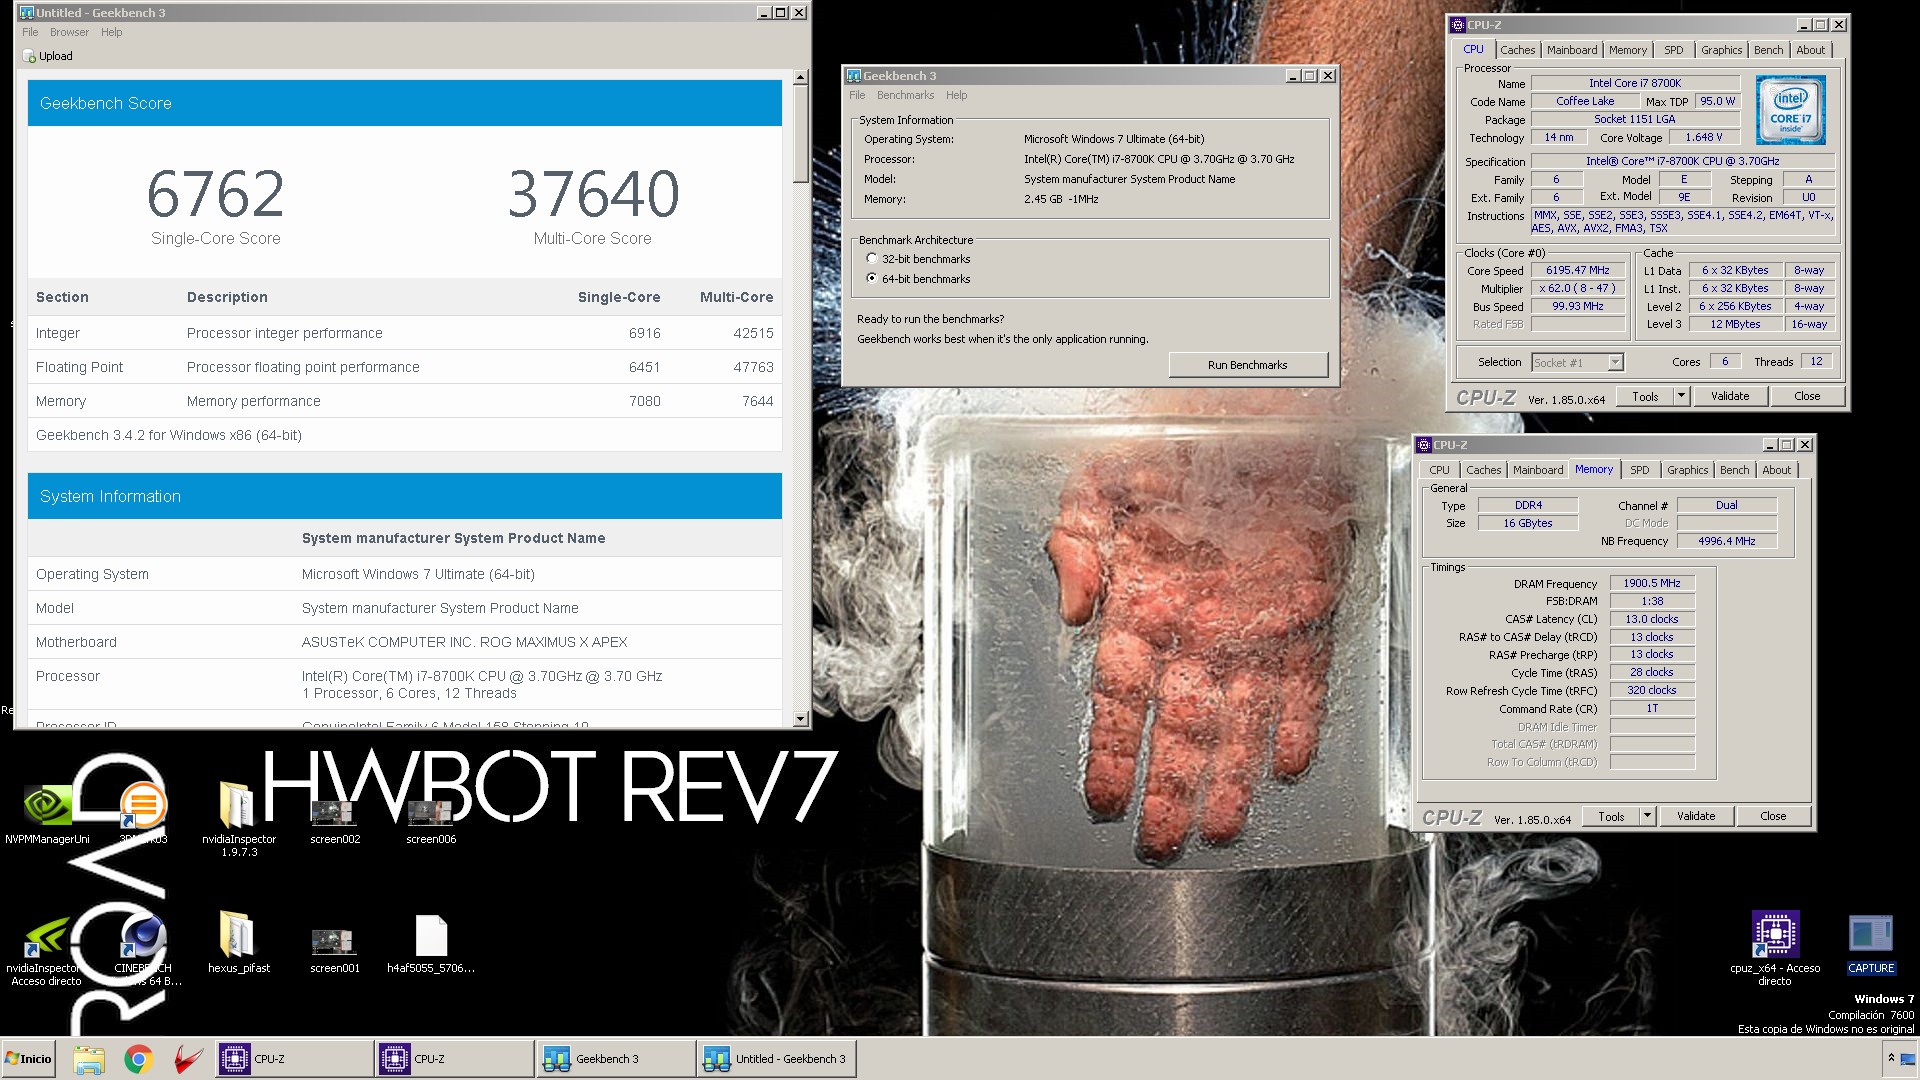Click Close button in lower CPU-Z
The height and width of the screenshot is (1080, 1920).
pyautogui.click(x=1773, y=816)
